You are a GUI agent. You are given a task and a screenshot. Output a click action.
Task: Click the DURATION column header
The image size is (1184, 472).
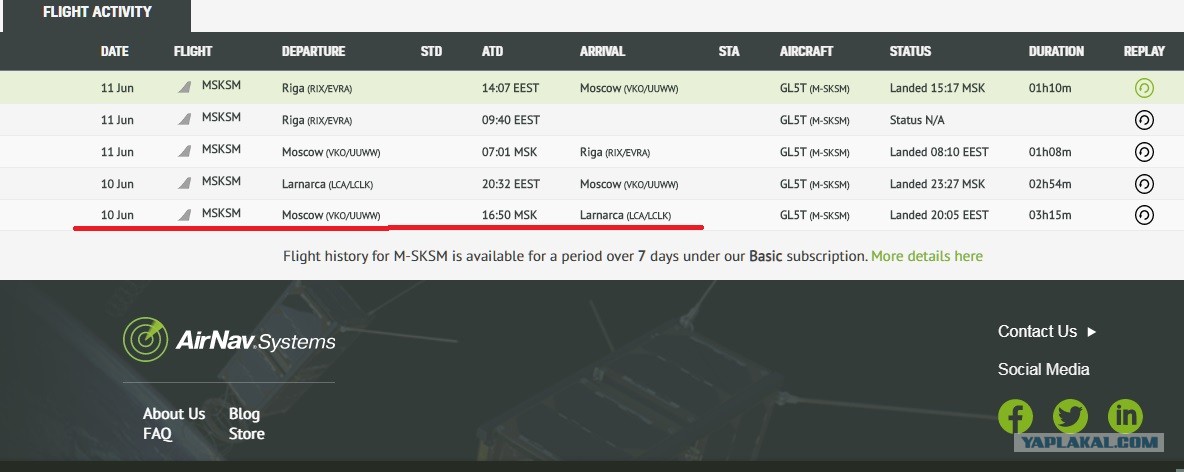[1056, 51]
